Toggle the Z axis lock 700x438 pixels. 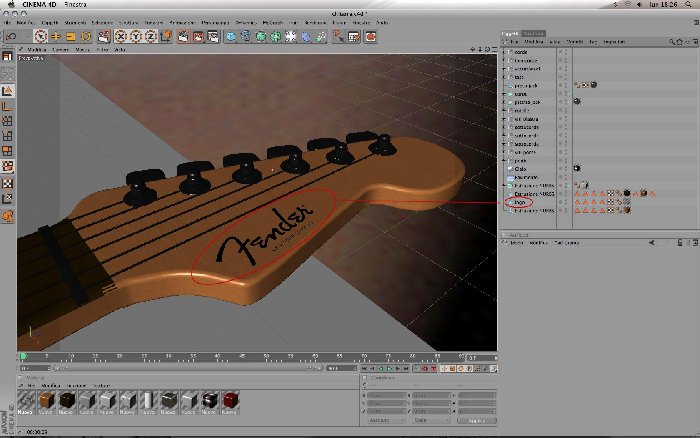151,36
